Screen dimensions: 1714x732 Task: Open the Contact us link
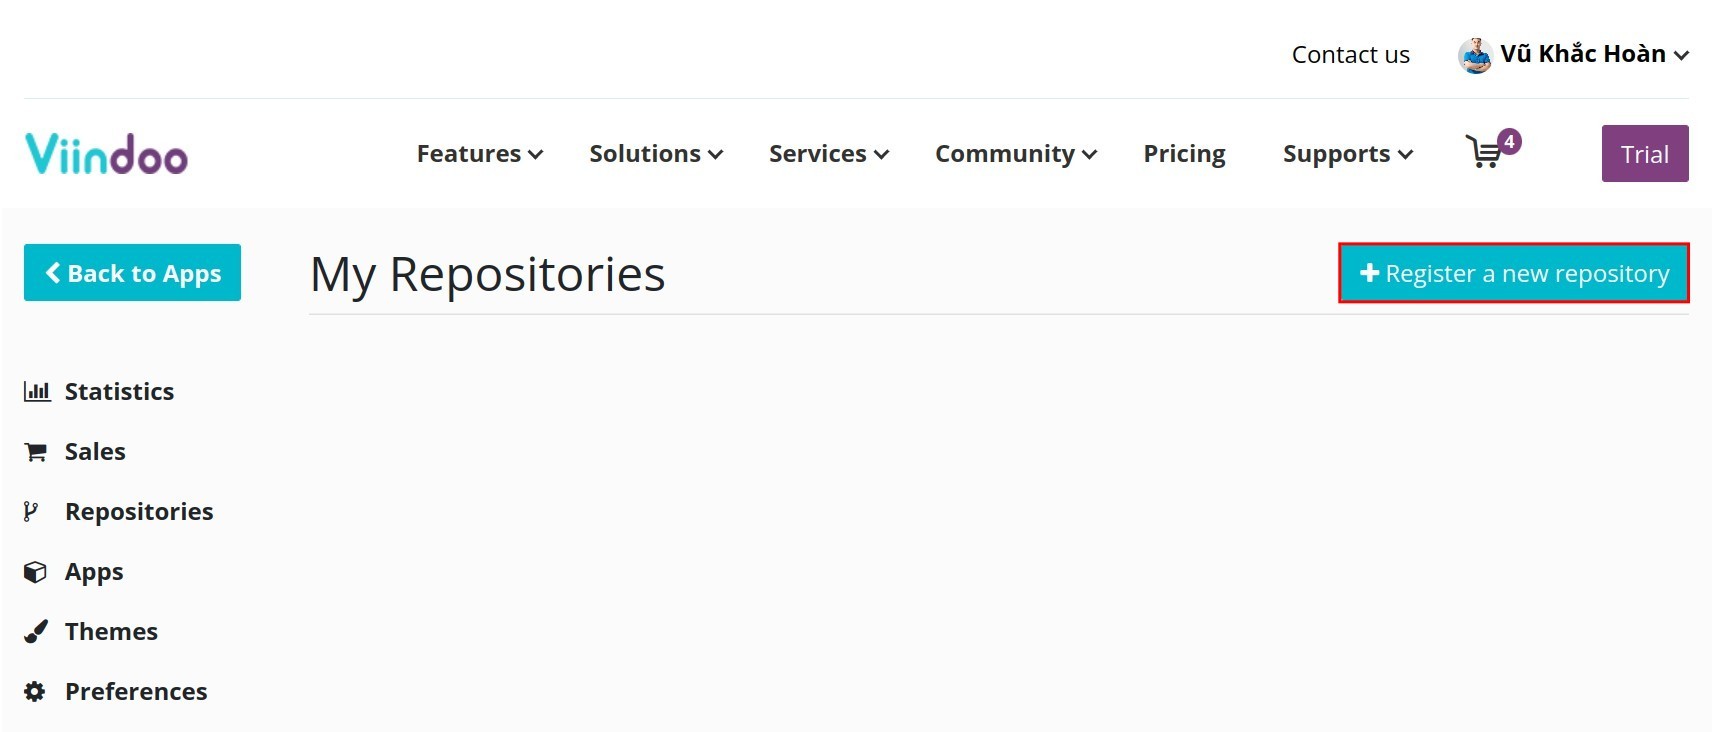(1350, 54)
